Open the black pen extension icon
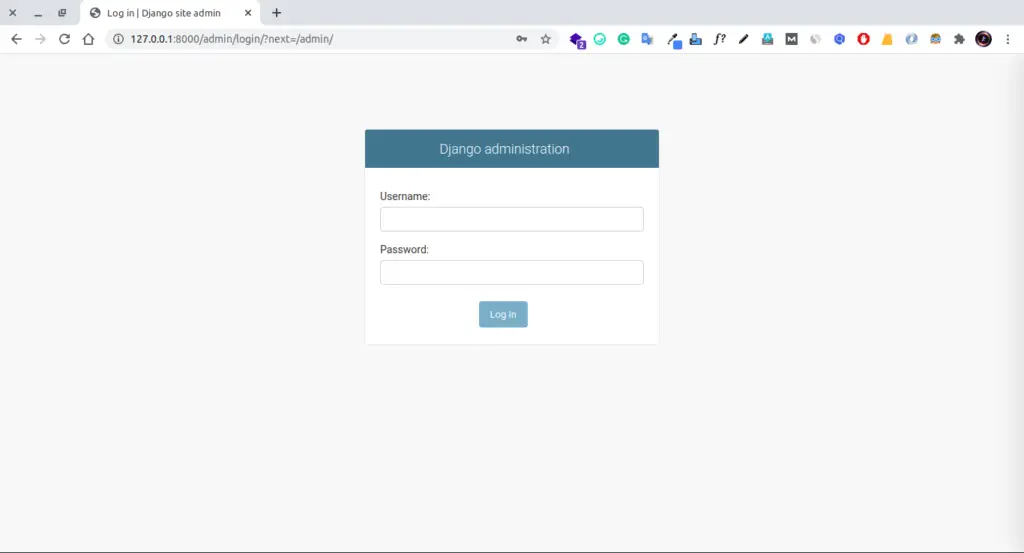The image size is (1024, 553). point(743,39)
